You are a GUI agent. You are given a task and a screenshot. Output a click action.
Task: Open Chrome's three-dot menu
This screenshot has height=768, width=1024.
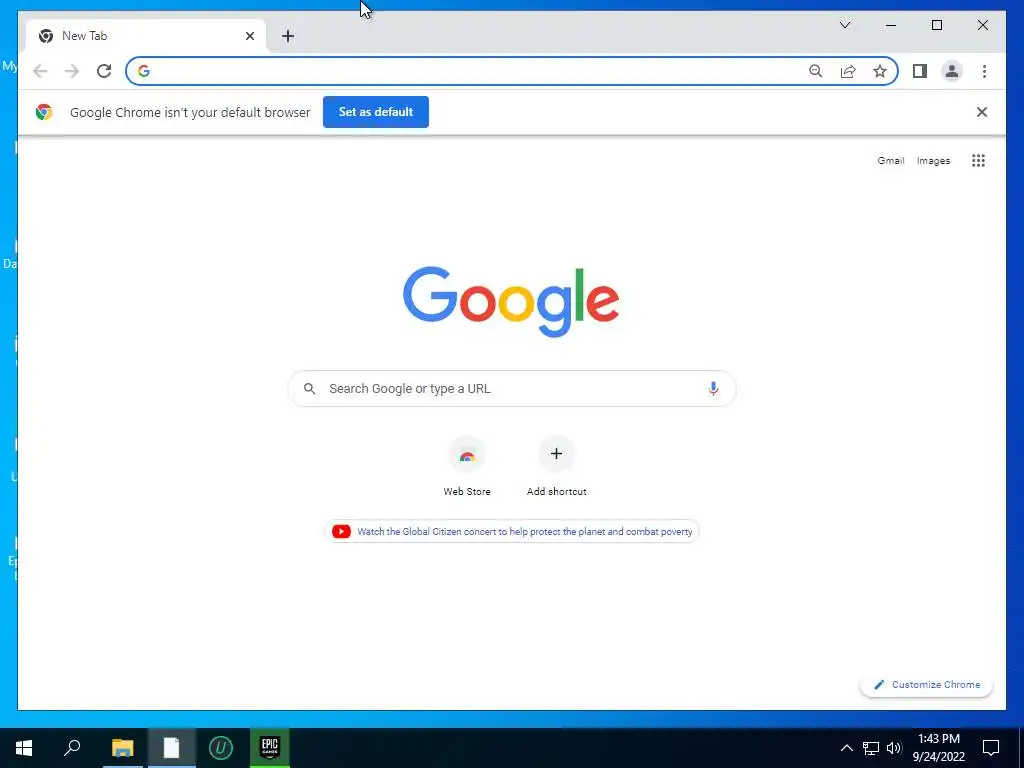(x=984, y=71)
